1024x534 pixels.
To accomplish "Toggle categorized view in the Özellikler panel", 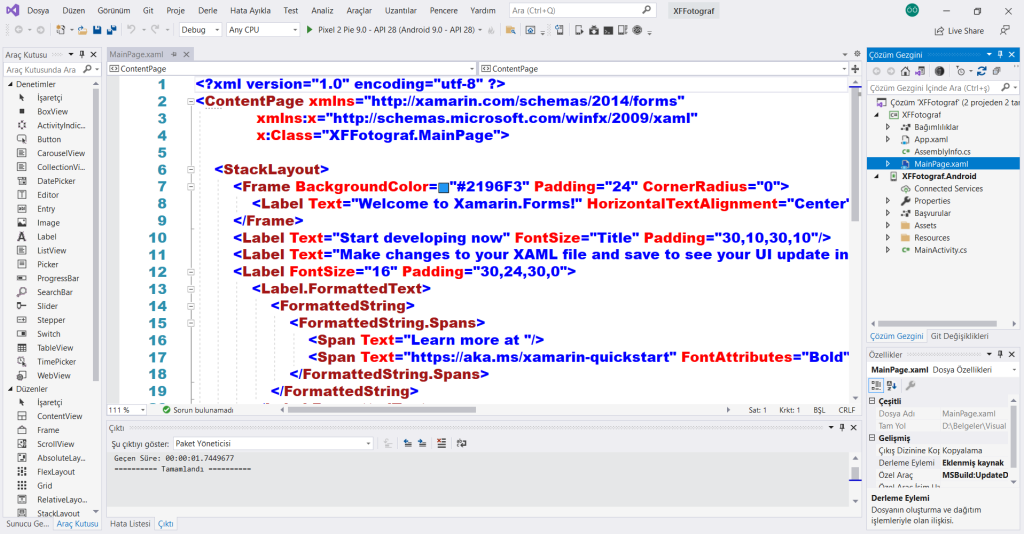I will (x=876, y=385).
